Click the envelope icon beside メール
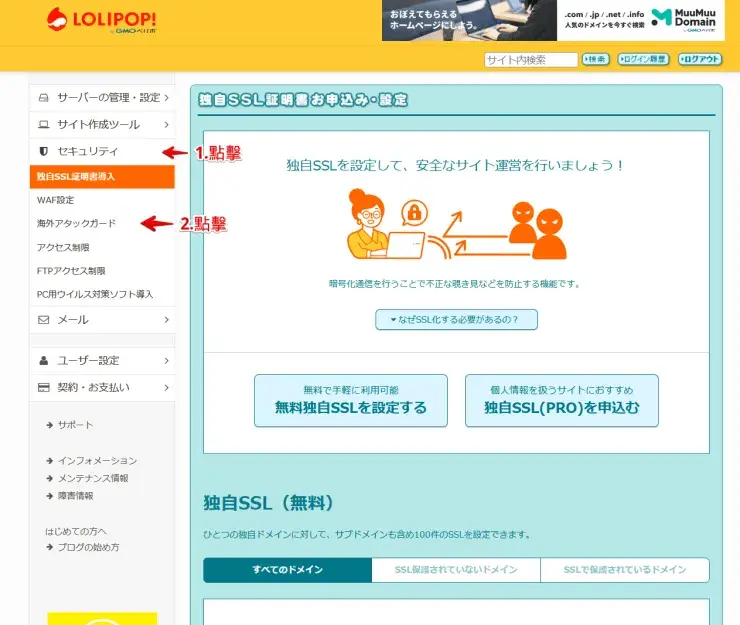This screenshot has height=625, width=740. coord(43,320)
